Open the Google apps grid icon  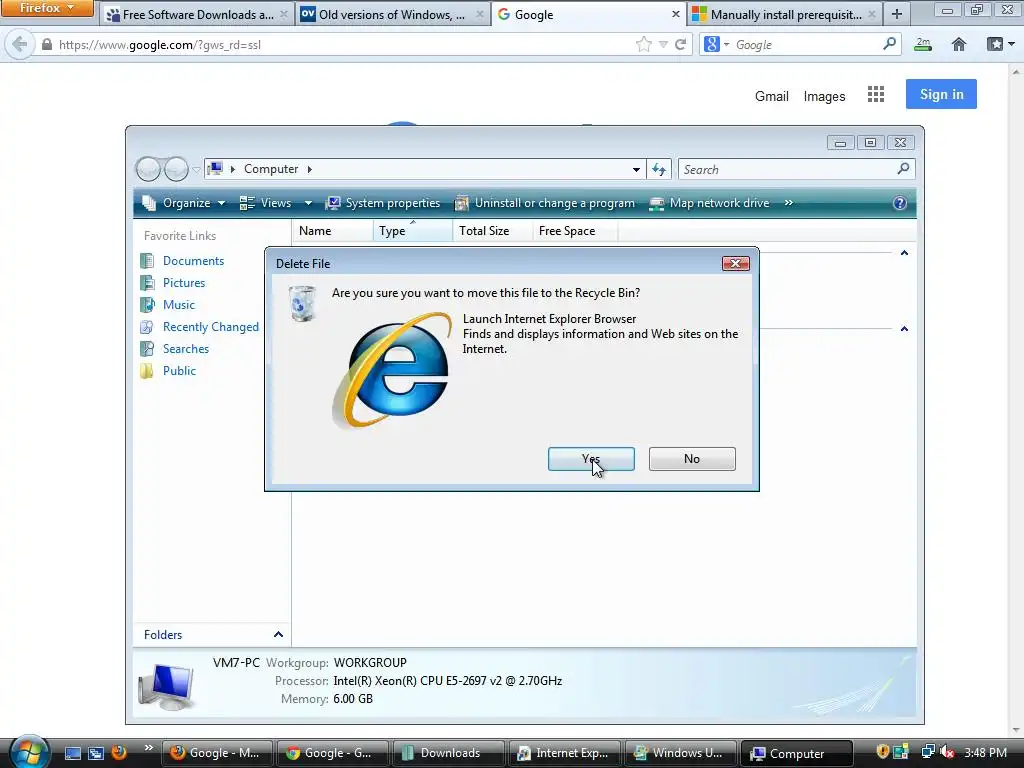(876, 95)
